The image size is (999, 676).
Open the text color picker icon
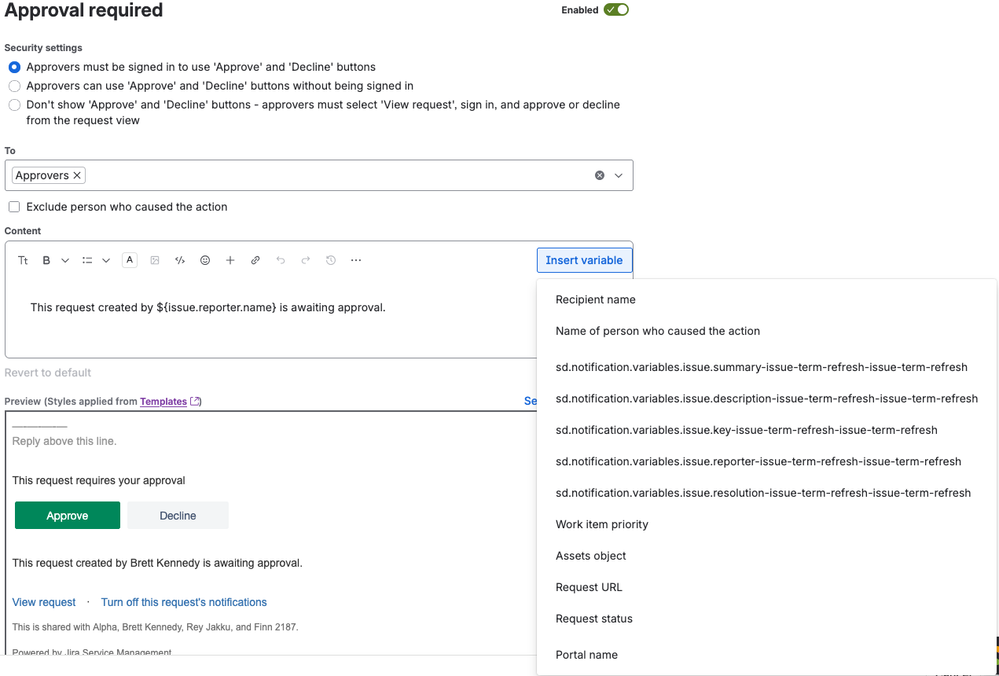(129, 260)
